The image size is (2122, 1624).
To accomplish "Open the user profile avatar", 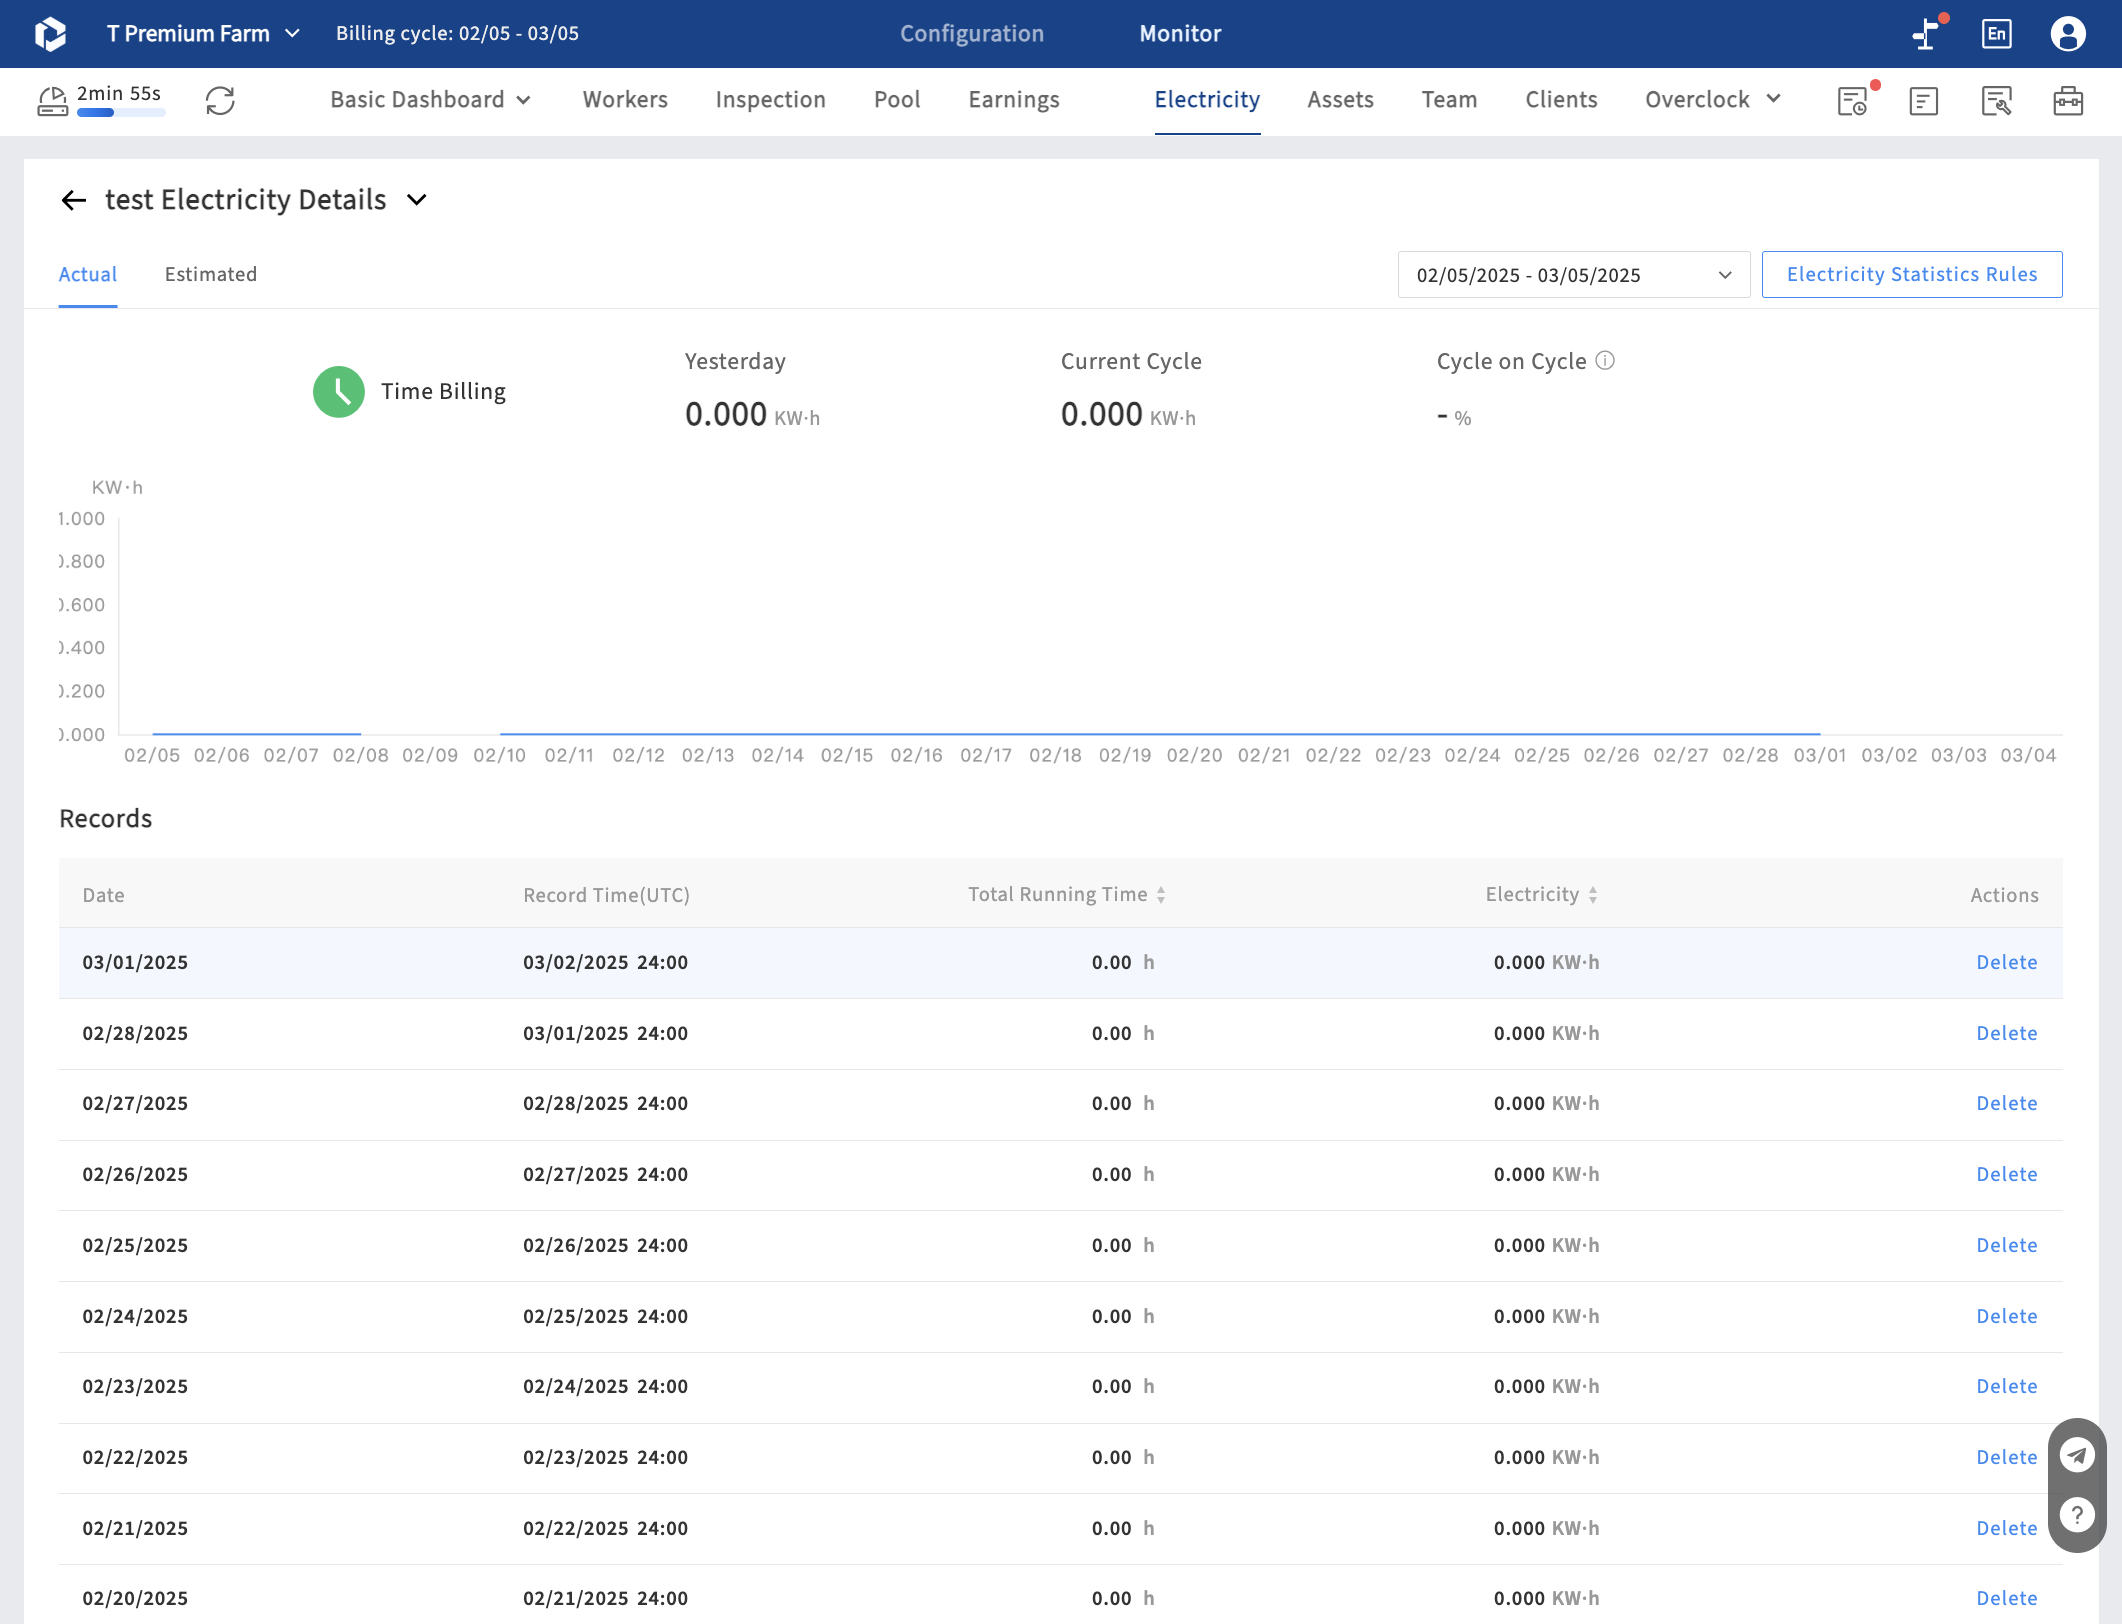I will point(2068,34).
